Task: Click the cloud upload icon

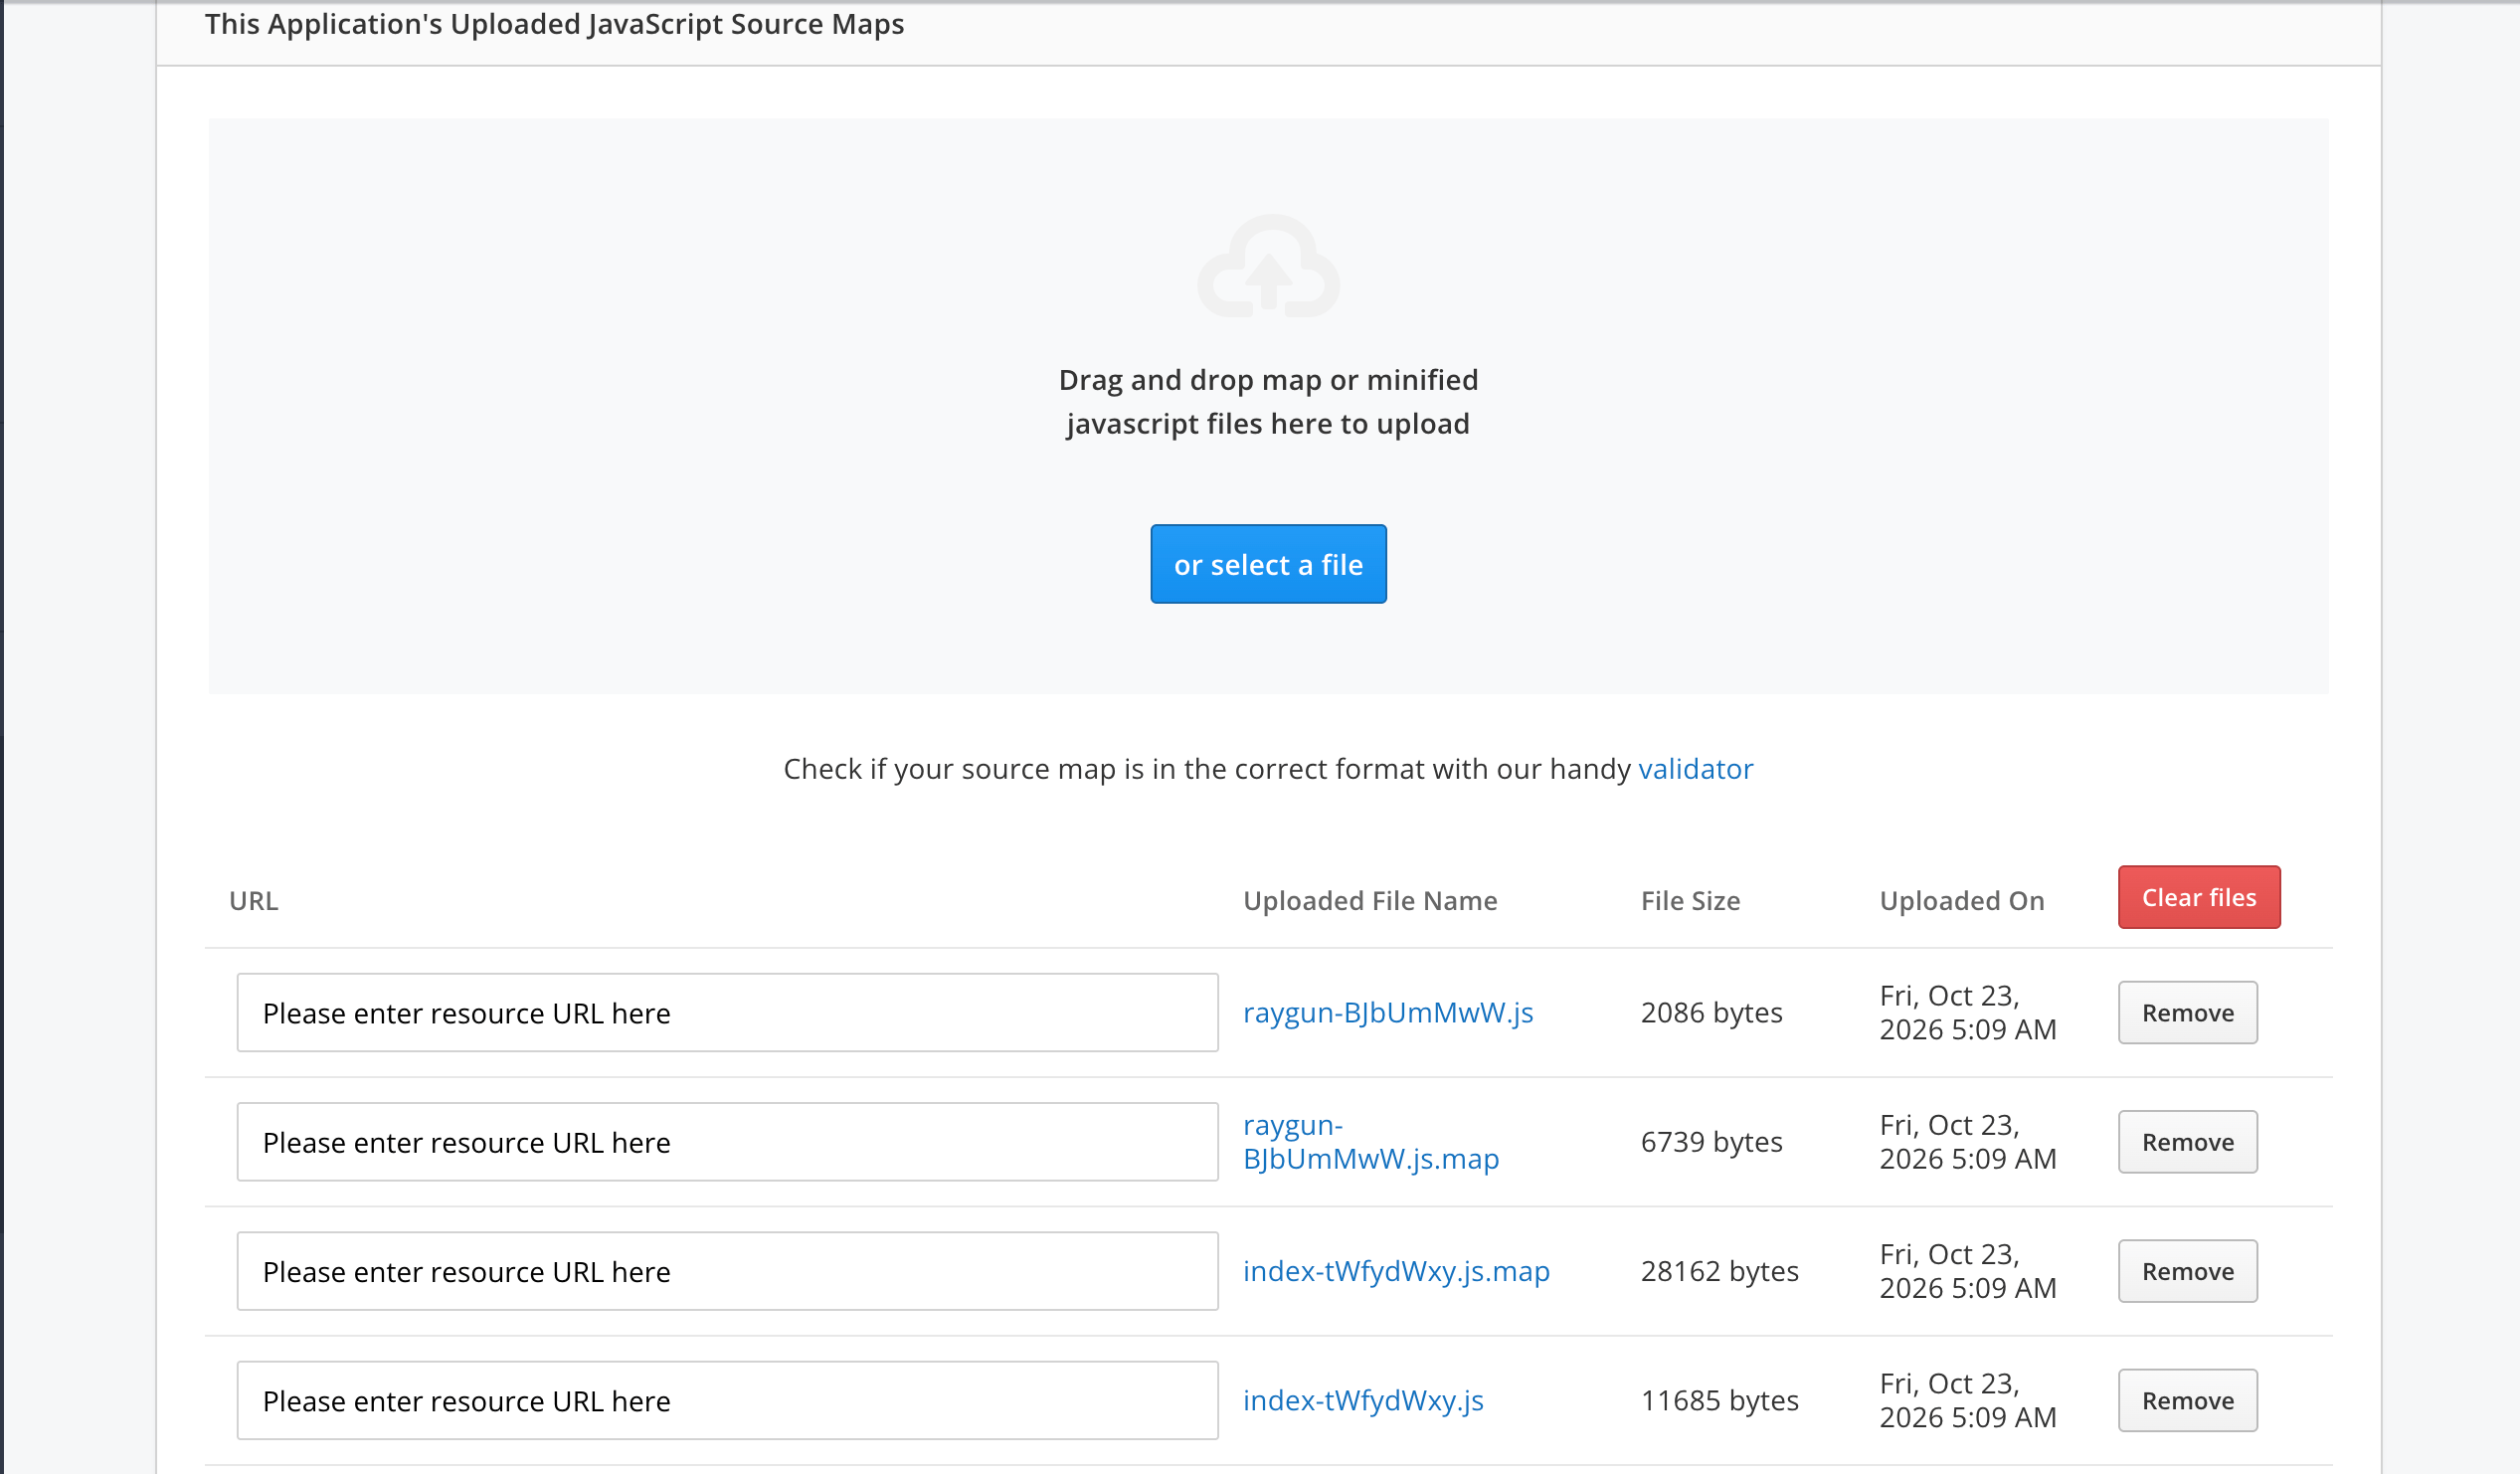Action: coord(1268,266)
